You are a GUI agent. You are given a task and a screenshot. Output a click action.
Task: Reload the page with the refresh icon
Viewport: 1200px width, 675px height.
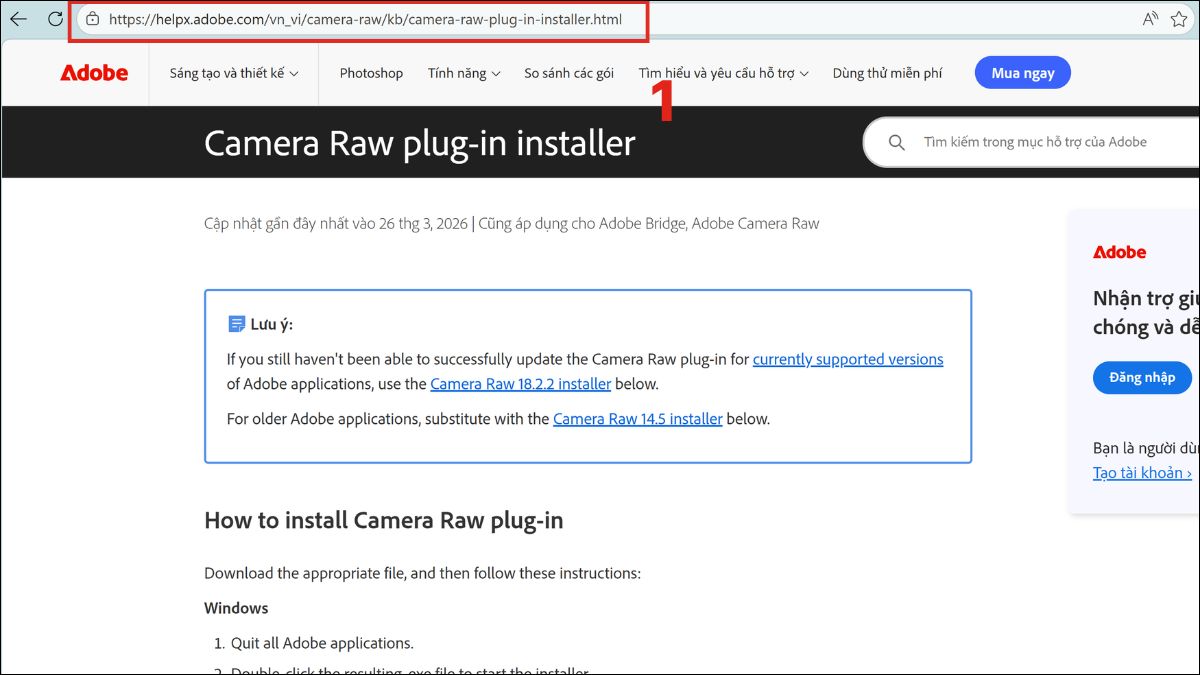coord(55,18)
